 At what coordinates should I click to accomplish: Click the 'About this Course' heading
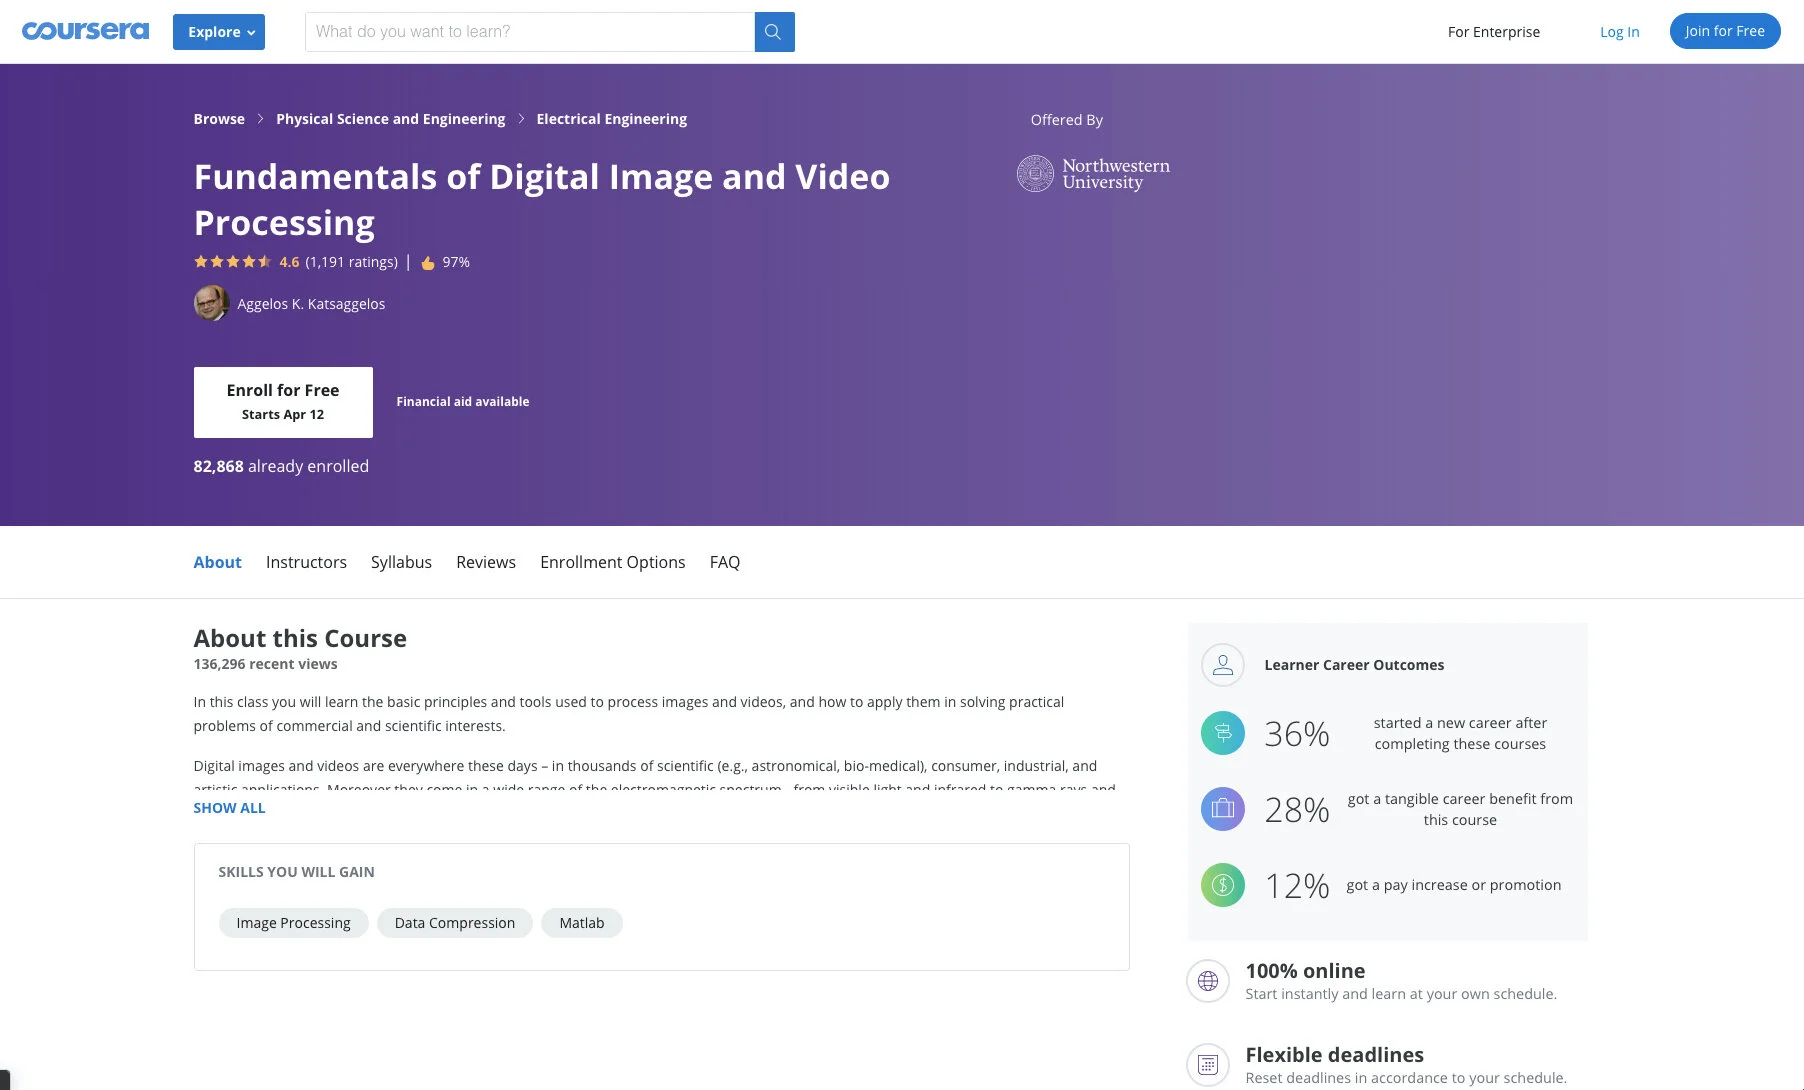(x=300, y=638)
